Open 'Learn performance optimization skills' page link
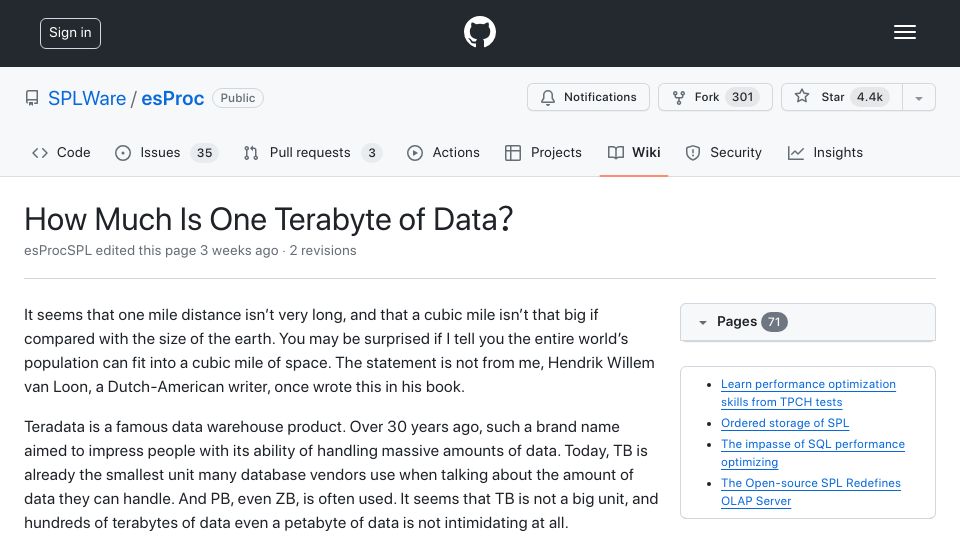Screen dimensions: 960x540 tap(808, 393)
